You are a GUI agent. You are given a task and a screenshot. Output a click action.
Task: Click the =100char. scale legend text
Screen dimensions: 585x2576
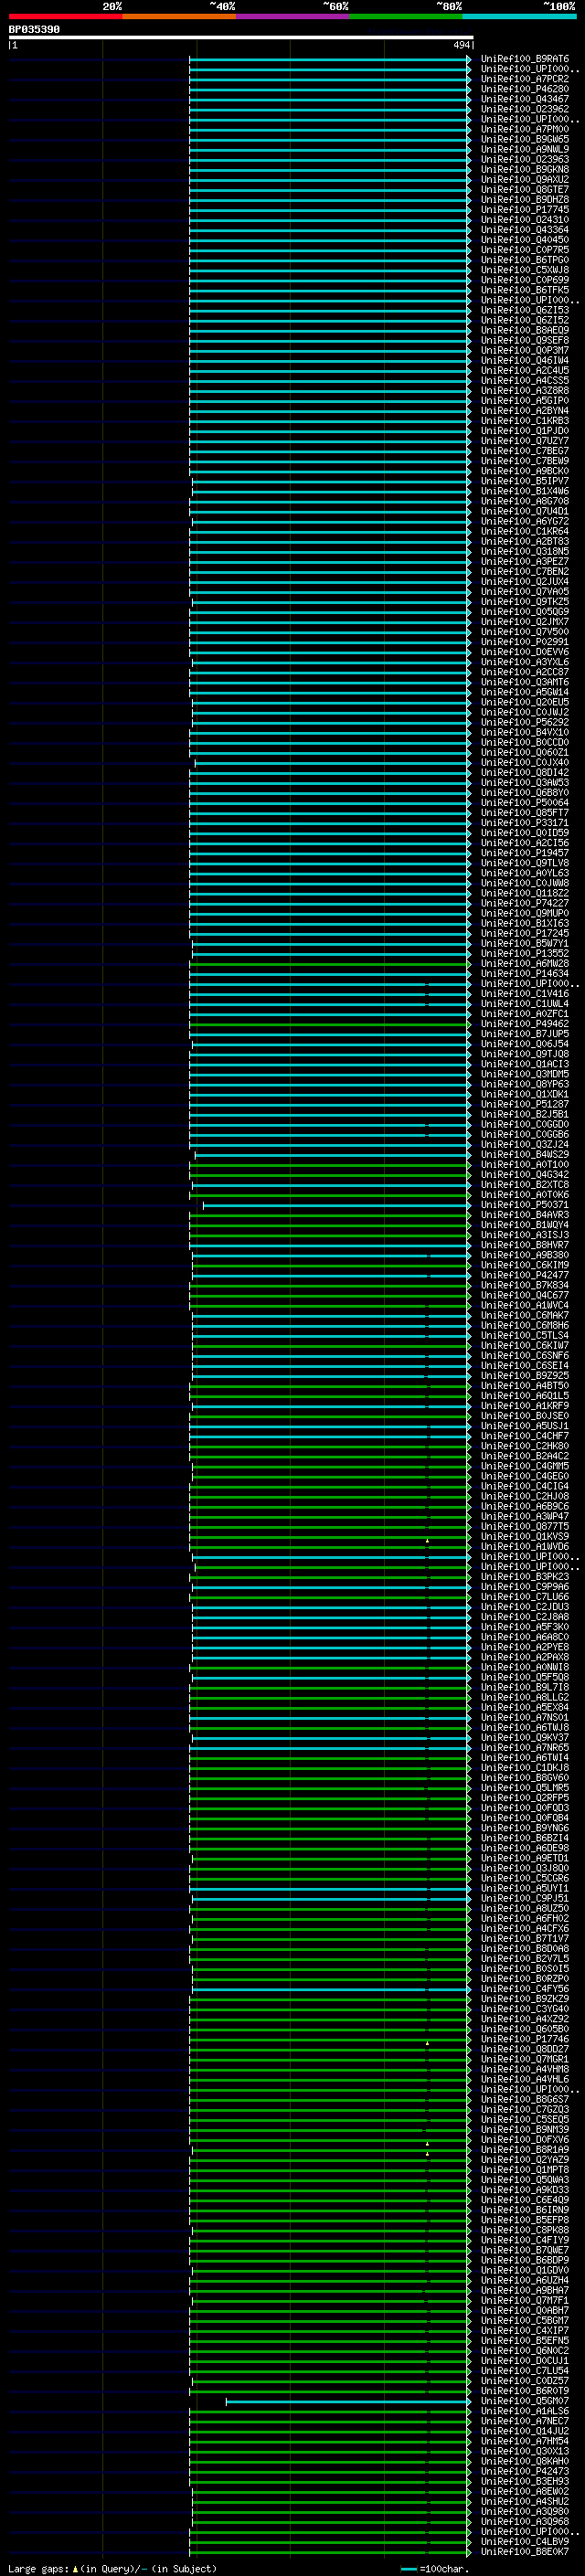point(444,2568)
